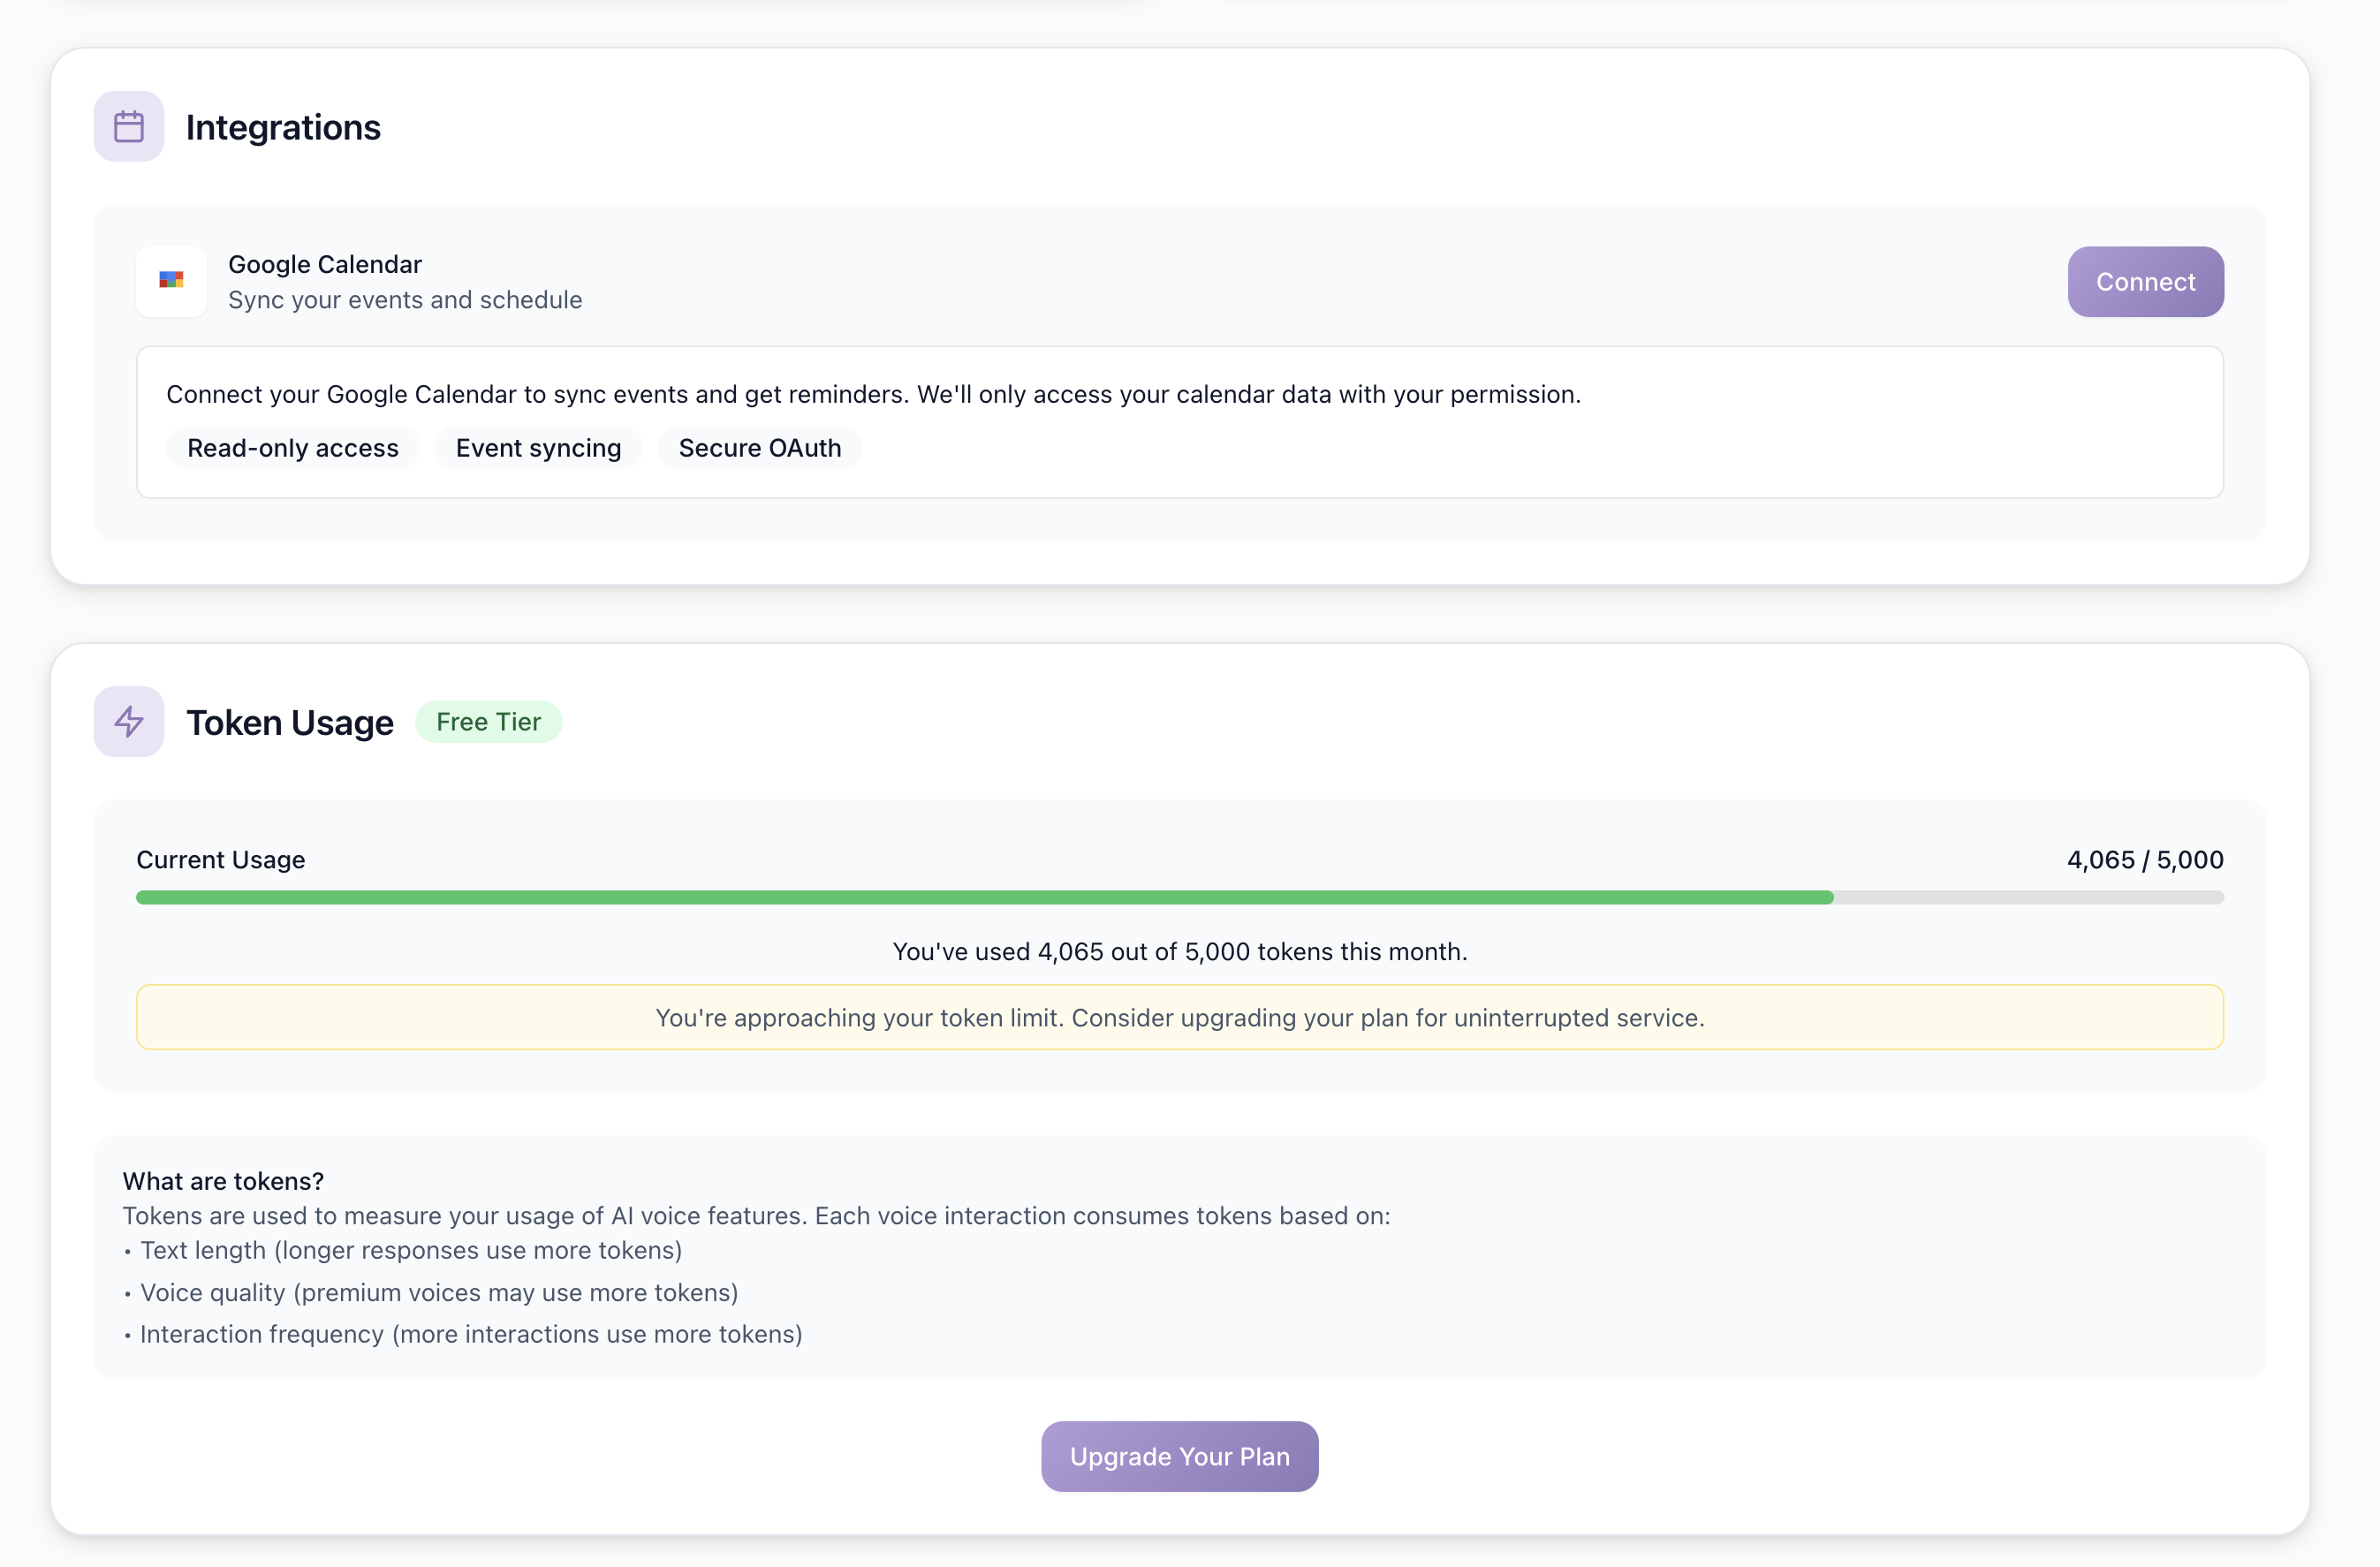
Task: Click the Free Tier badge
Action: click(x=488, y=722)
